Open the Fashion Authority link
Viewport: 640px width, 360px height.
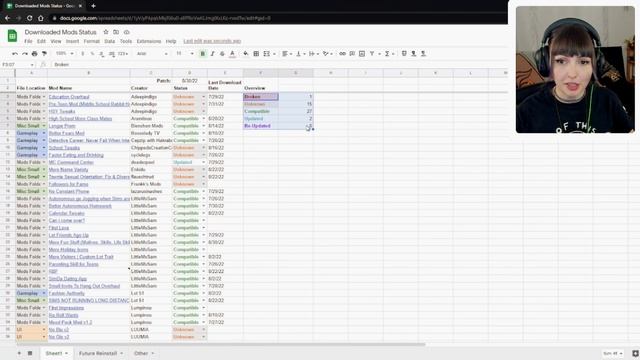click(67, 293)
